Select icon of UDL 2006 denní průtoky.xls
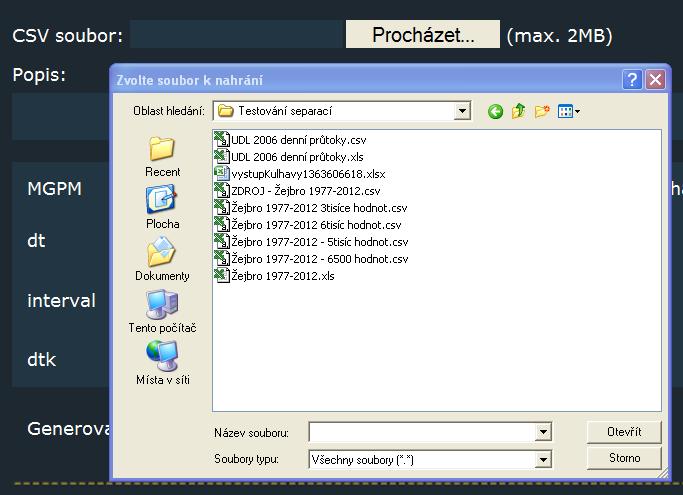 coord(222,156)
